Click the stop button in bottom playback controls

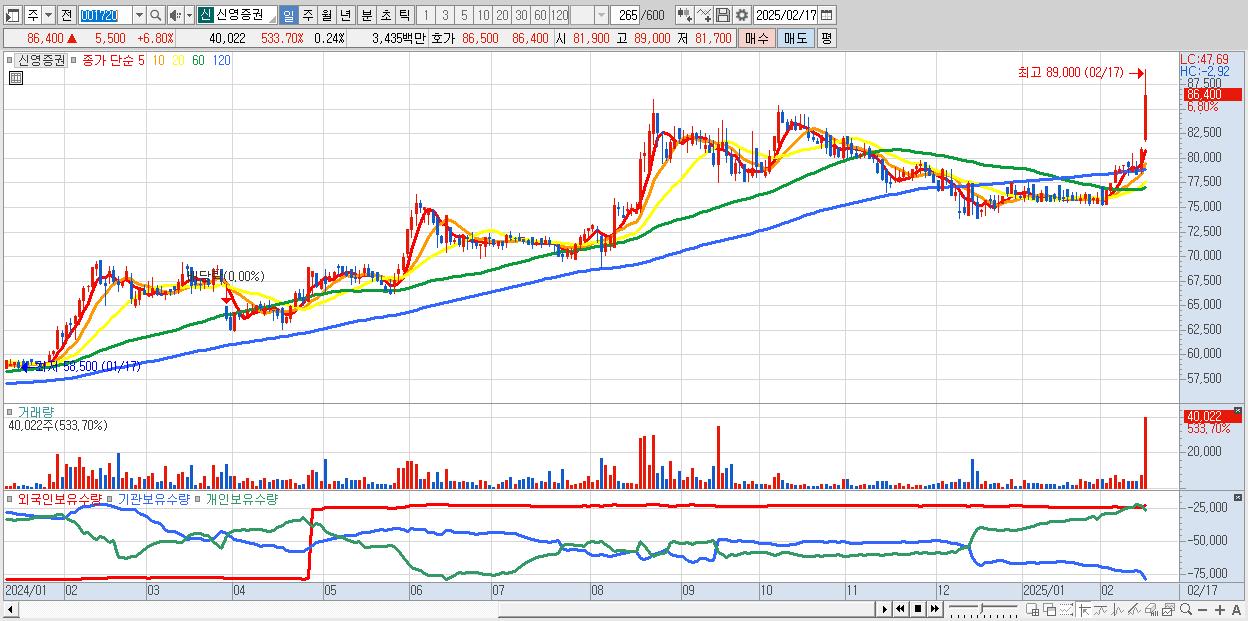click(918, 609)
